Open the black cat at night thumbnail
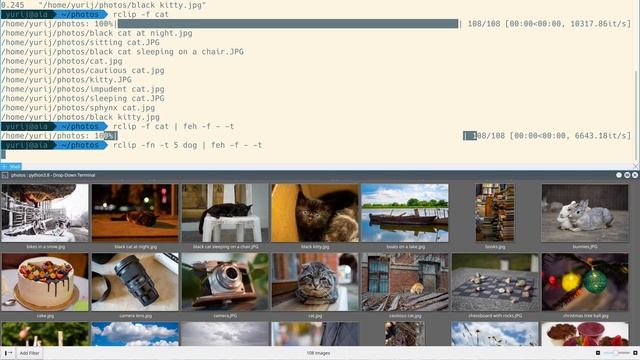The width and height of the screenshot is (640, 360). [135, 213]
